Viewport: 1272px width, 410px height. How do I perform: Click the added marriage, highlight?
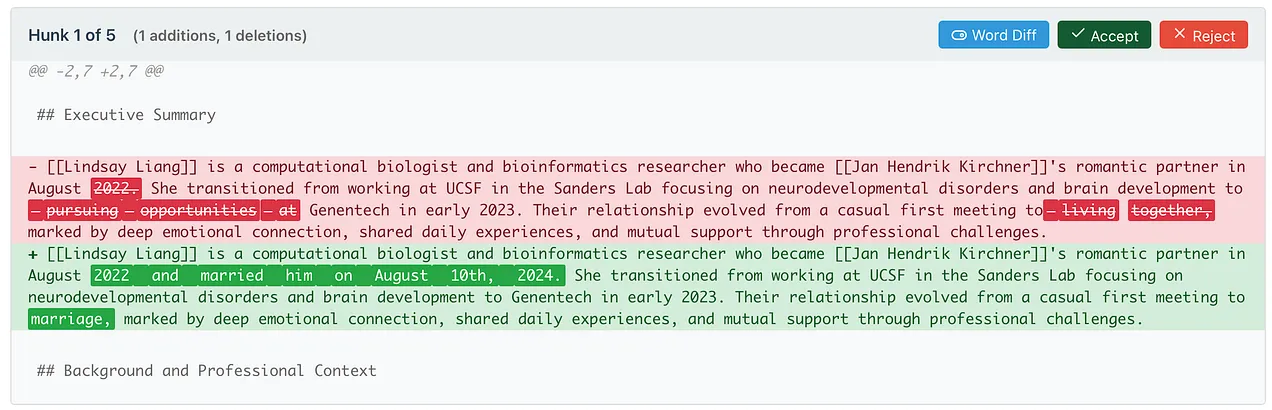point(71,320)
